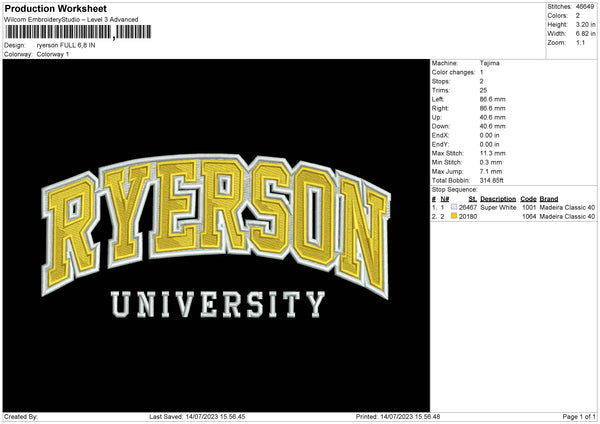
Task: Click Madeira Classic 40 in the Super White row
Action: pyautogui.click(x=567, y=207)
